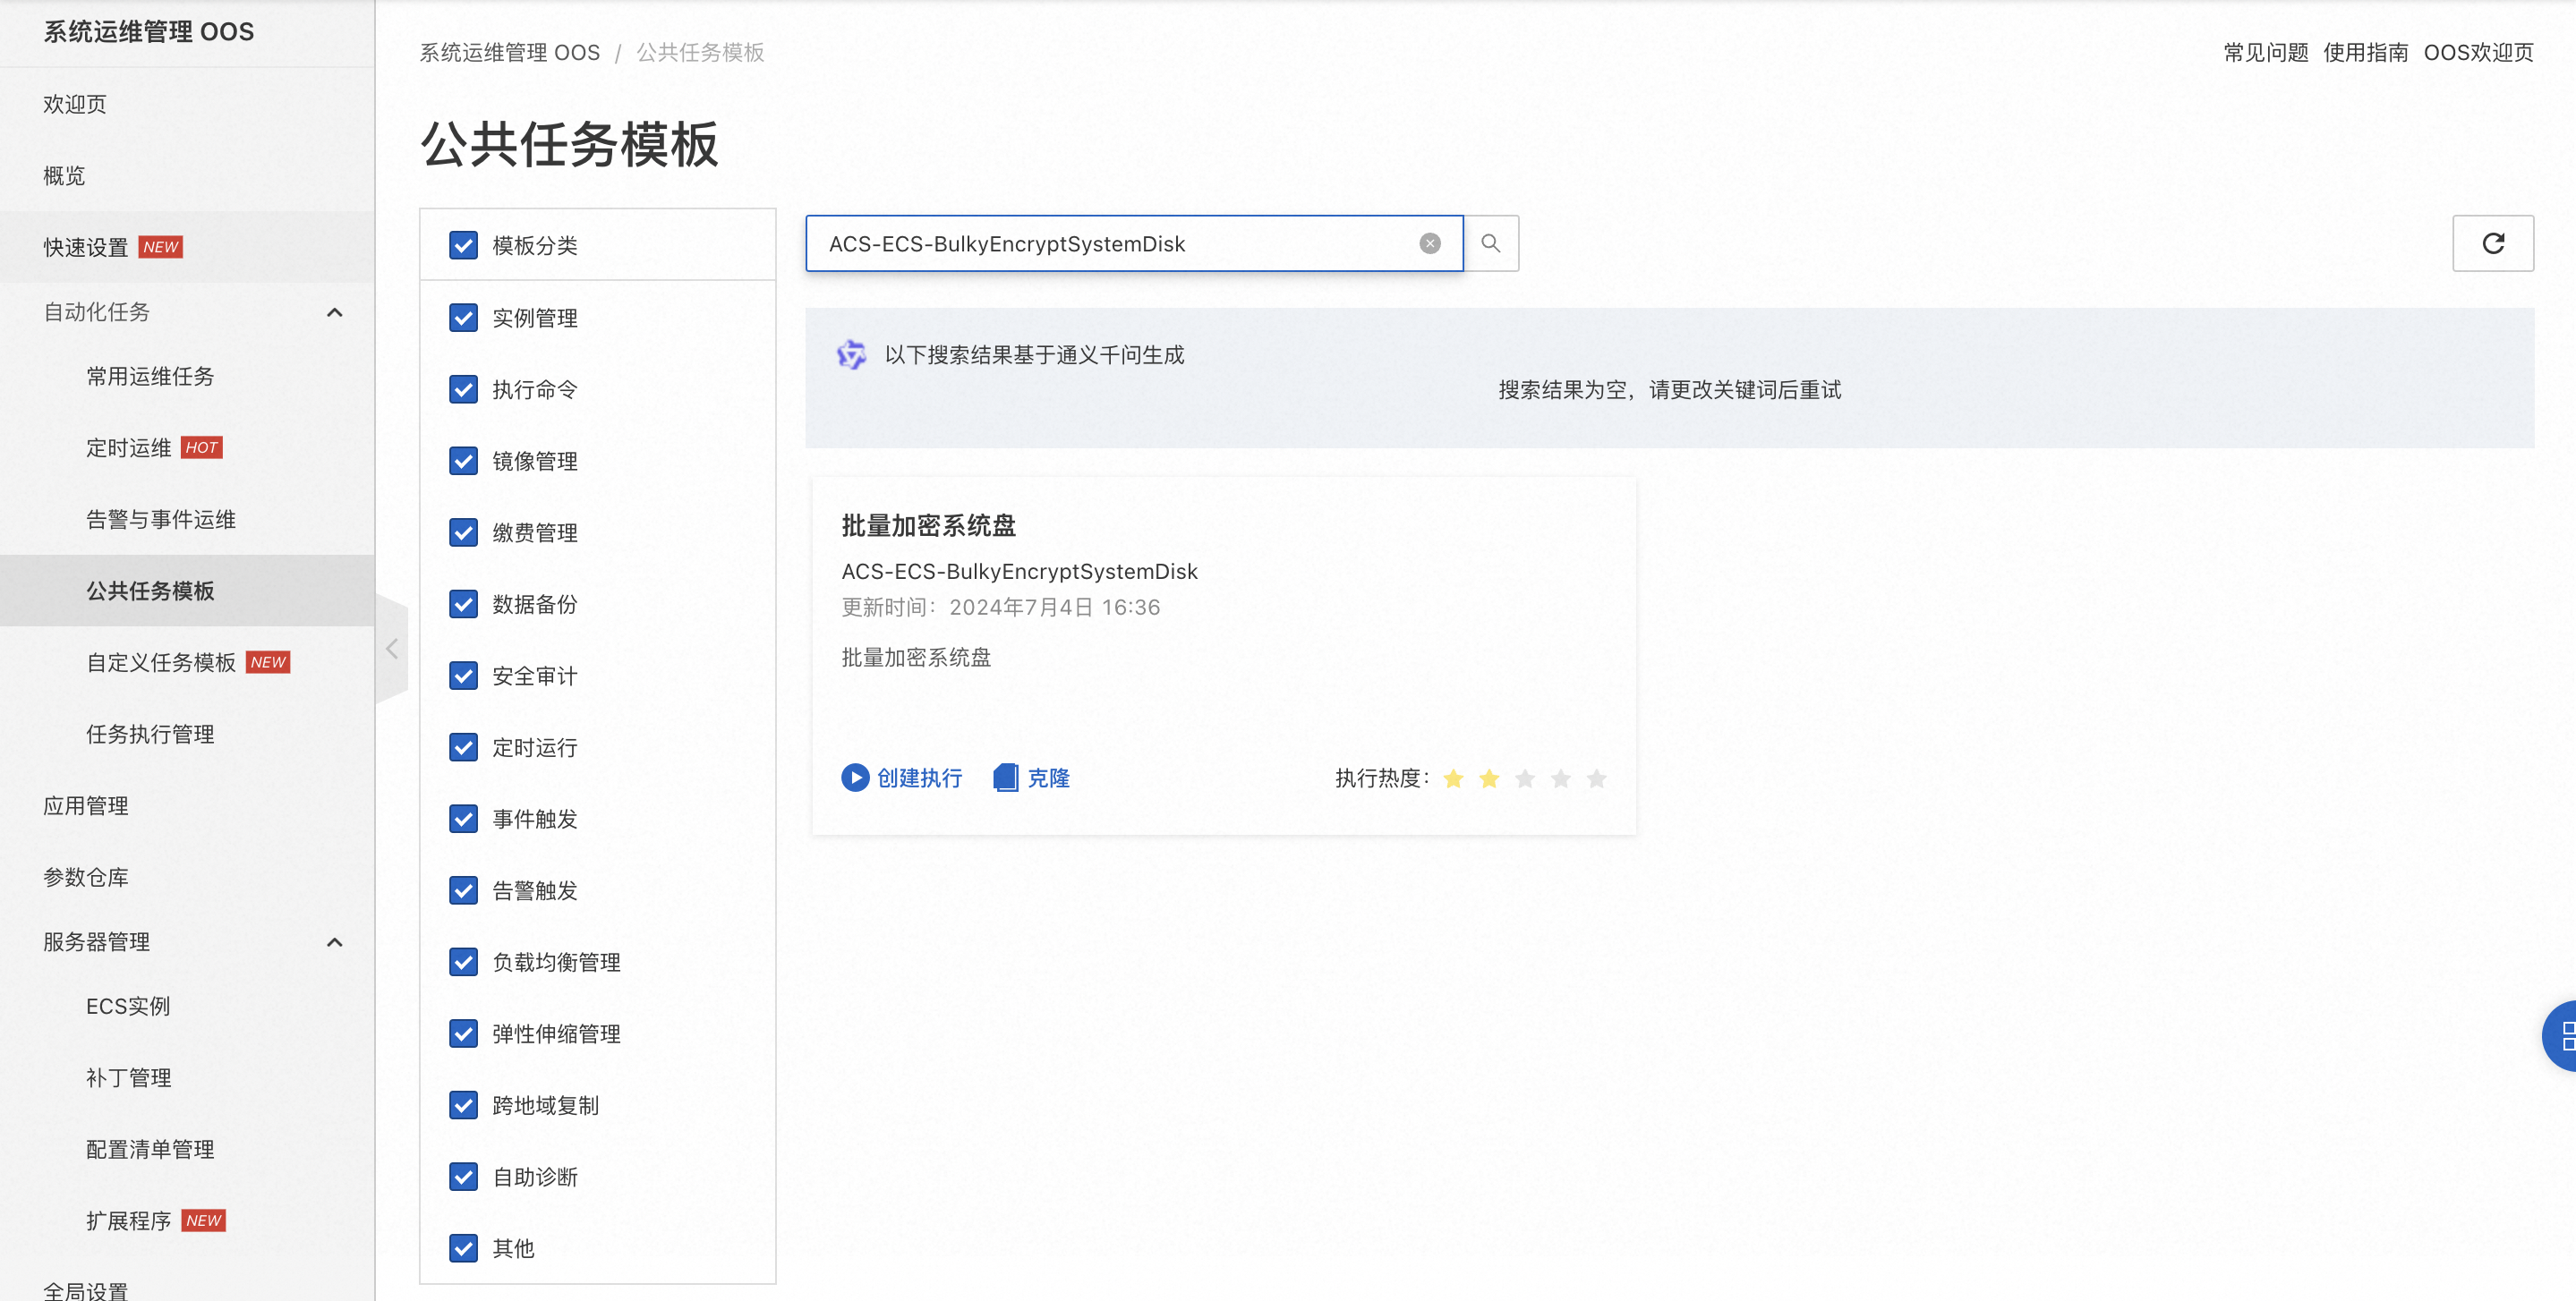Click the fourth 执行热度 star
The image size is (2576, 1301).
tap(1561, 778)
